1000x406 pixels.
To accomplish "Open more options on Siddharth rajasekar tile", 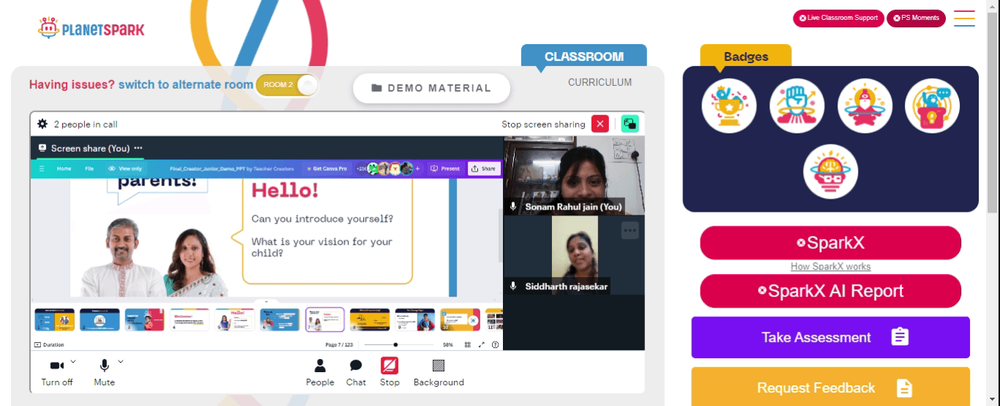I will pyautogui.click(x=630, y=230).
